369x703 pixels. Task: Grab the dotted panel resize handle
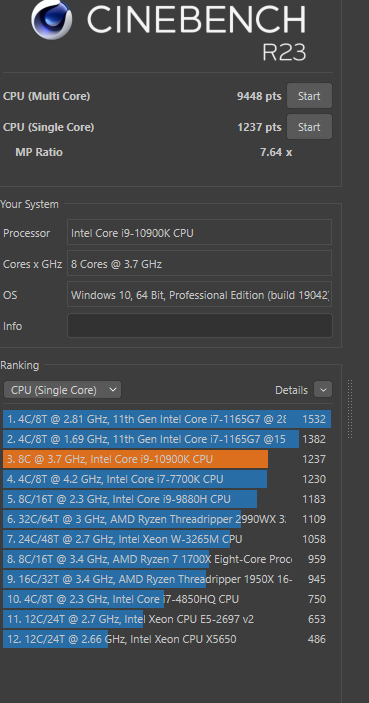pos(350,409)
